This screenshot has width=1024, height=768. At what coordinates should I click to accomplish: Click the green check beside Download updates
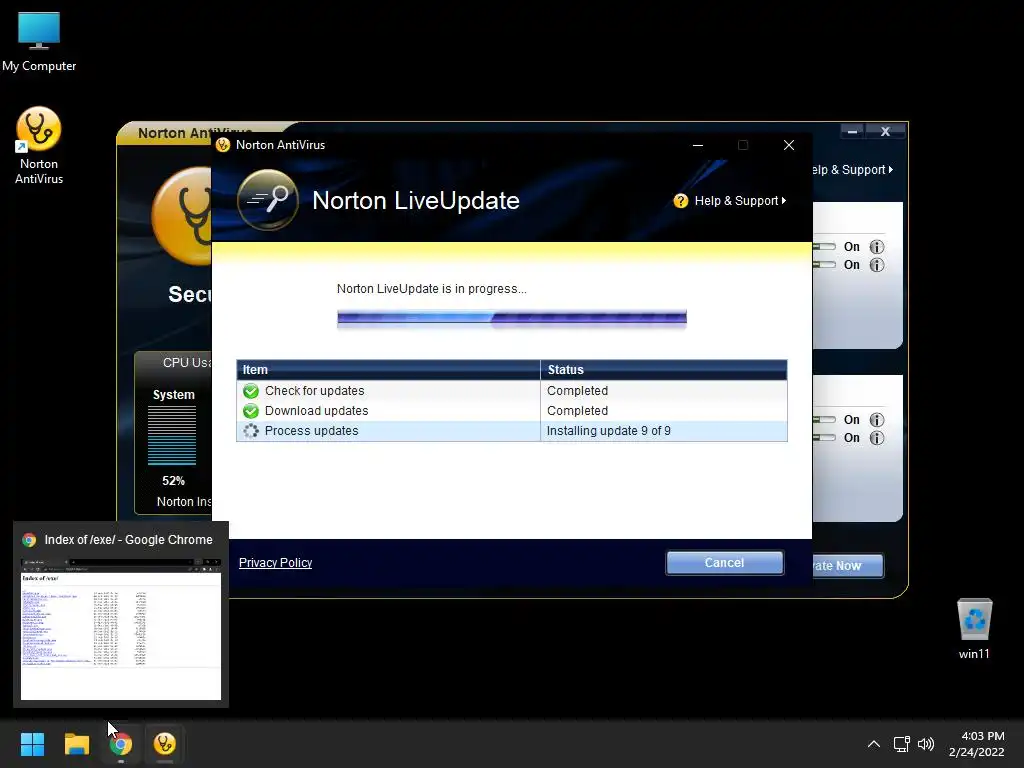(x=251, y=411)
